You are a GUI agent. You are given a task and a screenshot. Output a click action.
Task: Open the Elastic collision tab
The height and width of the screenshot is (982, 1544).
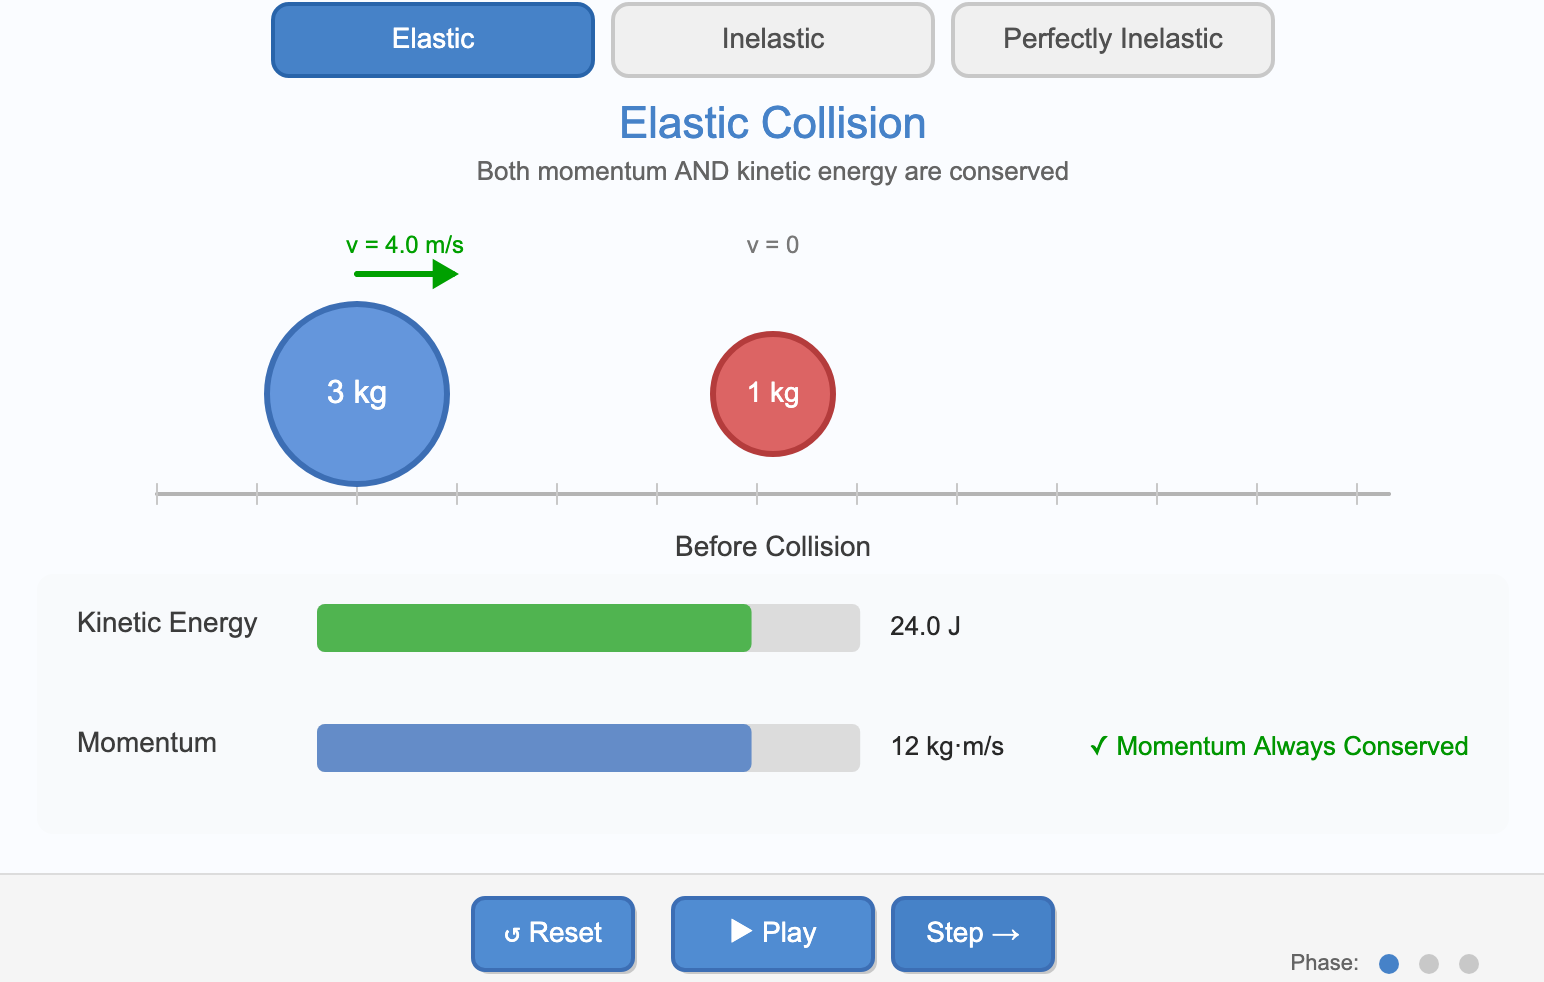coord(432,39)
